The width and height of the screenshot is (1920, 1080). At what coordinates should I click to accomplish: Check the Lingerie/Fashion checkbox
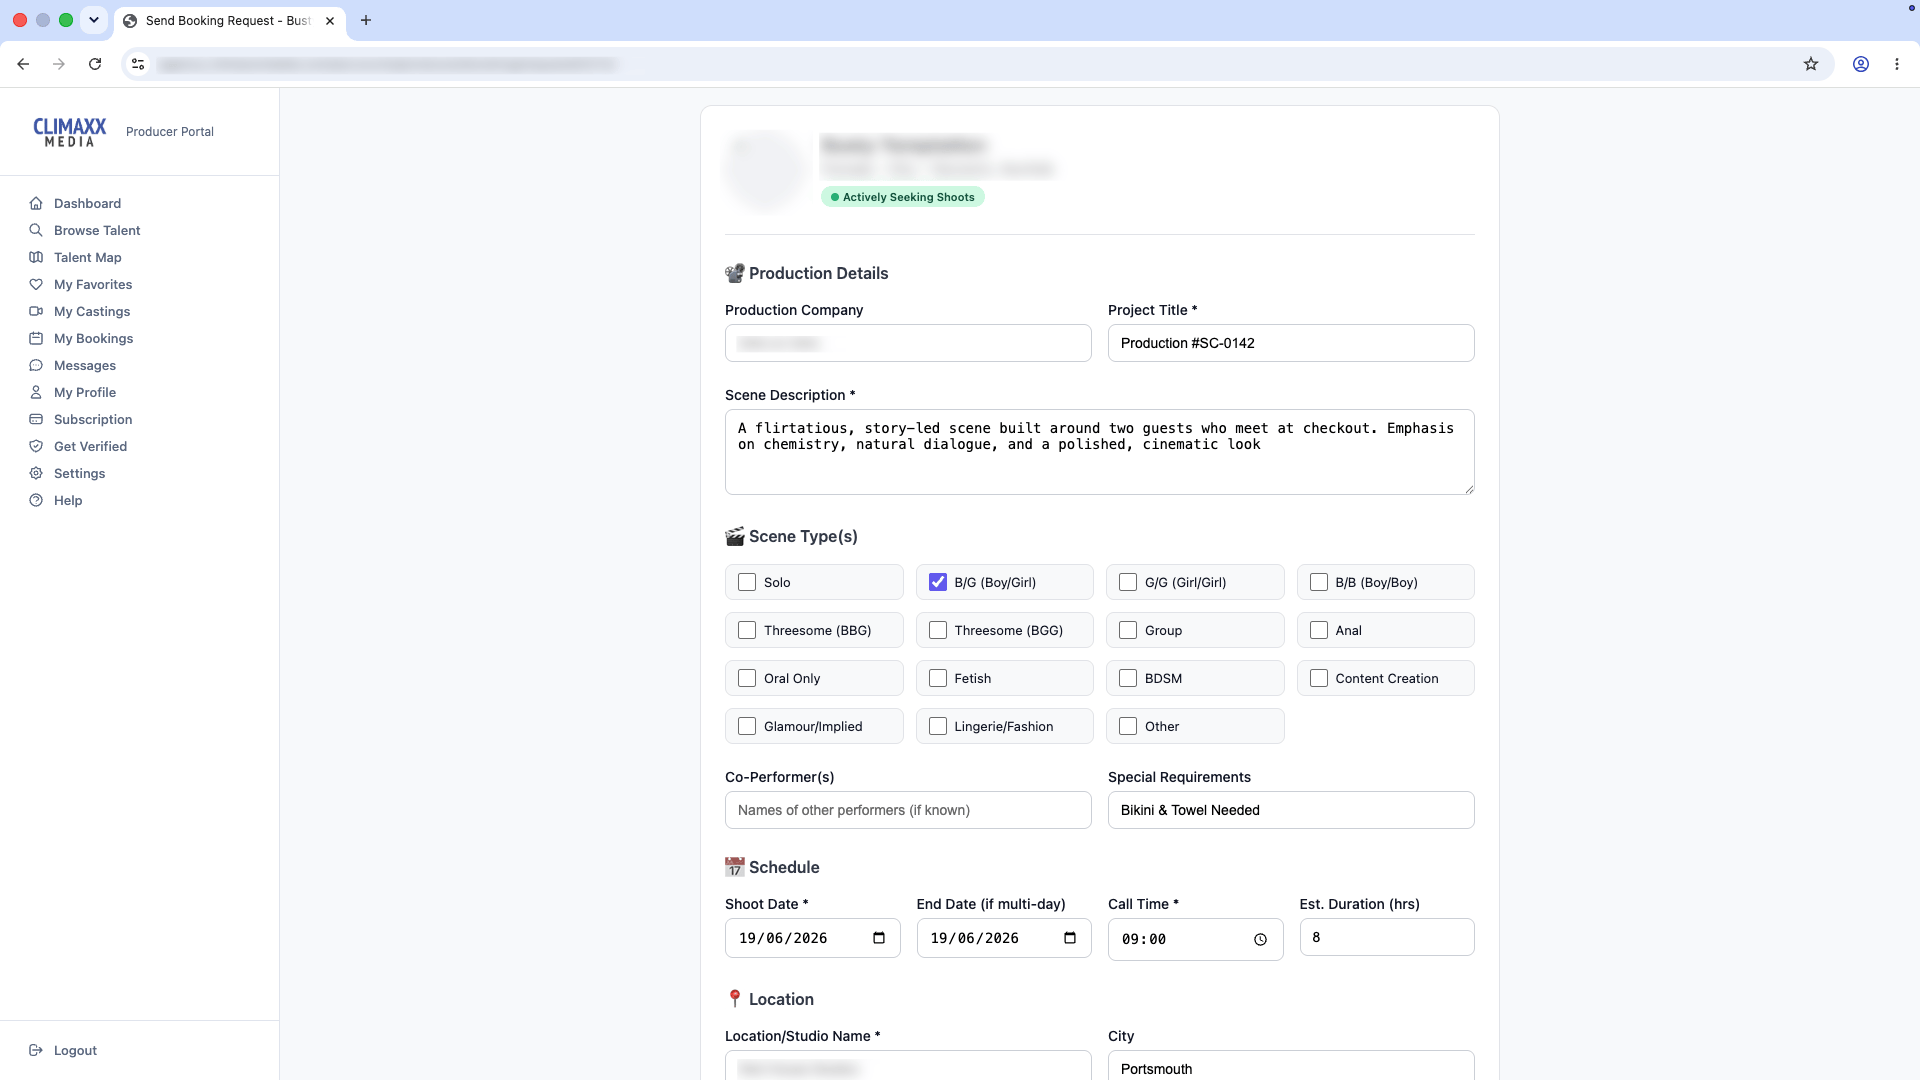pos(938,726)
